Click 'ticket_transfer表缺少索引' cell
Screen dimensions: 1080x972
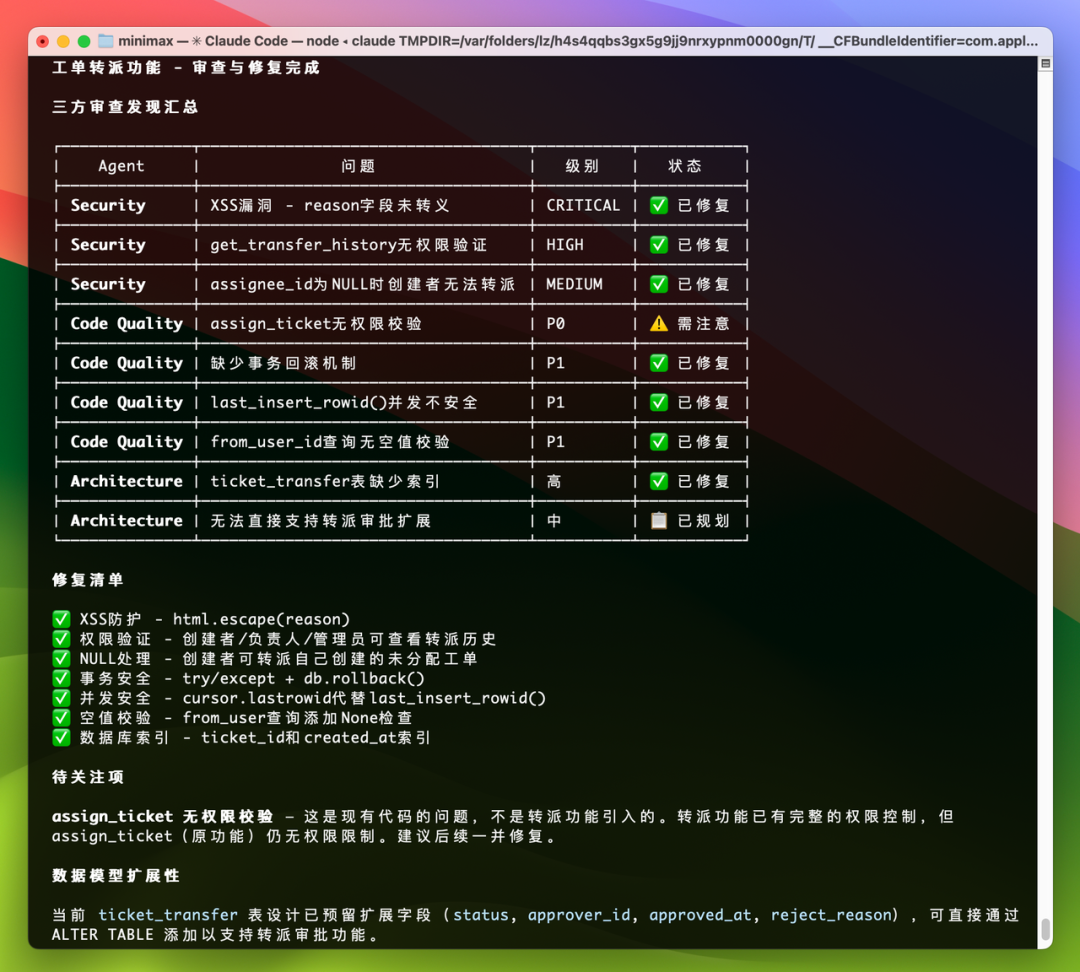point(325,481)
